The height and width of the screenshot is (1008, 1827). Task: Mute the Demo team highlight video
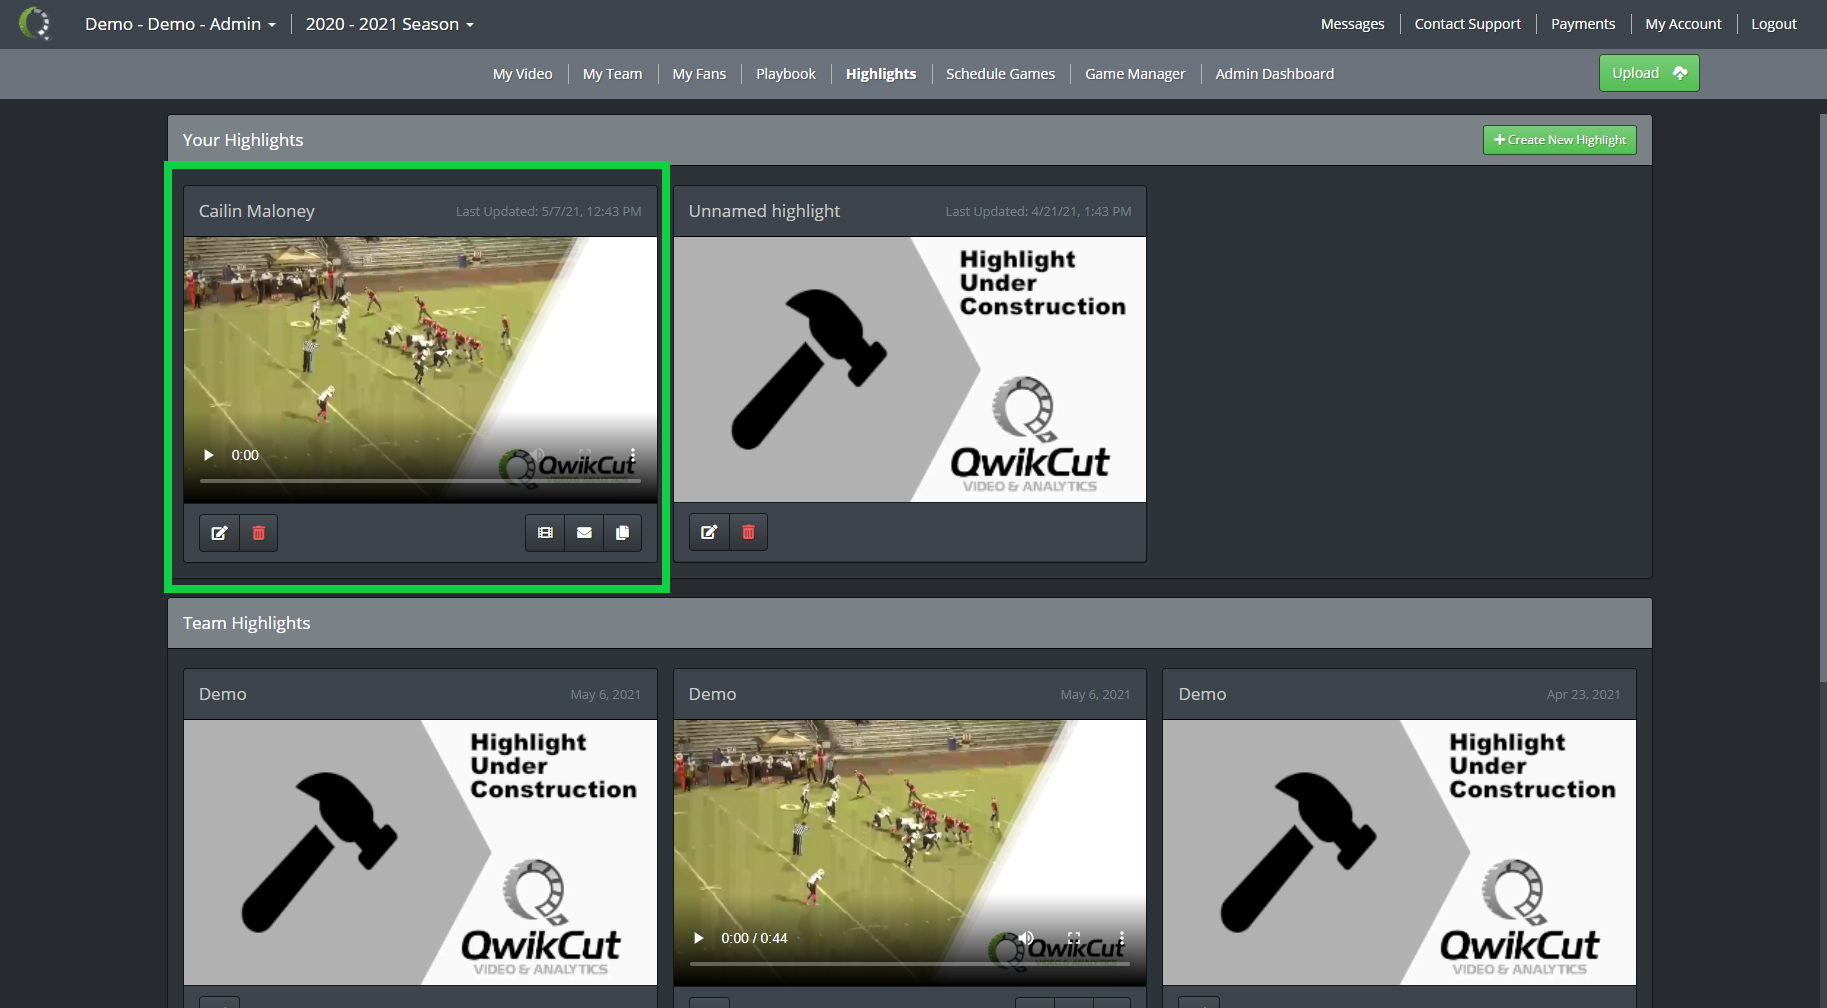pyautogui.click(x=1027, y=938)
